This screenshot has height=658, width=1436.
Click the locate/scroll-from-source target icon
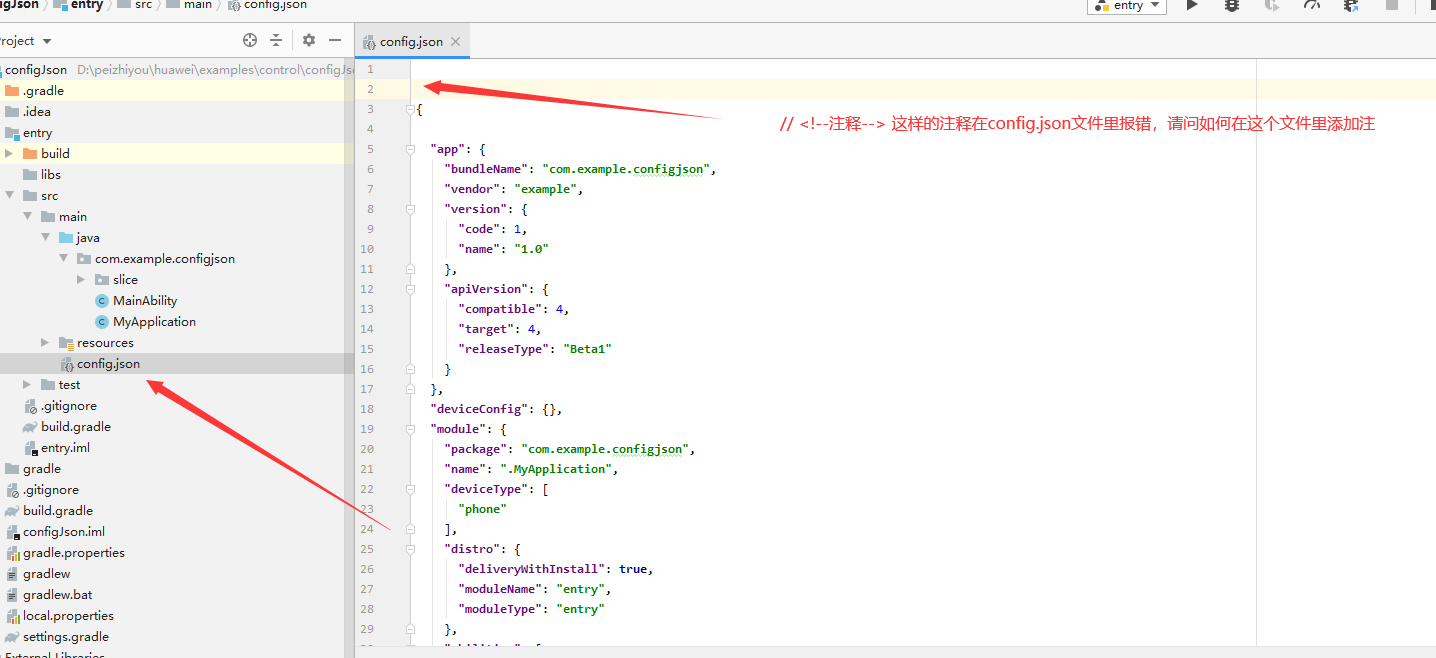(x=250, y=40)
